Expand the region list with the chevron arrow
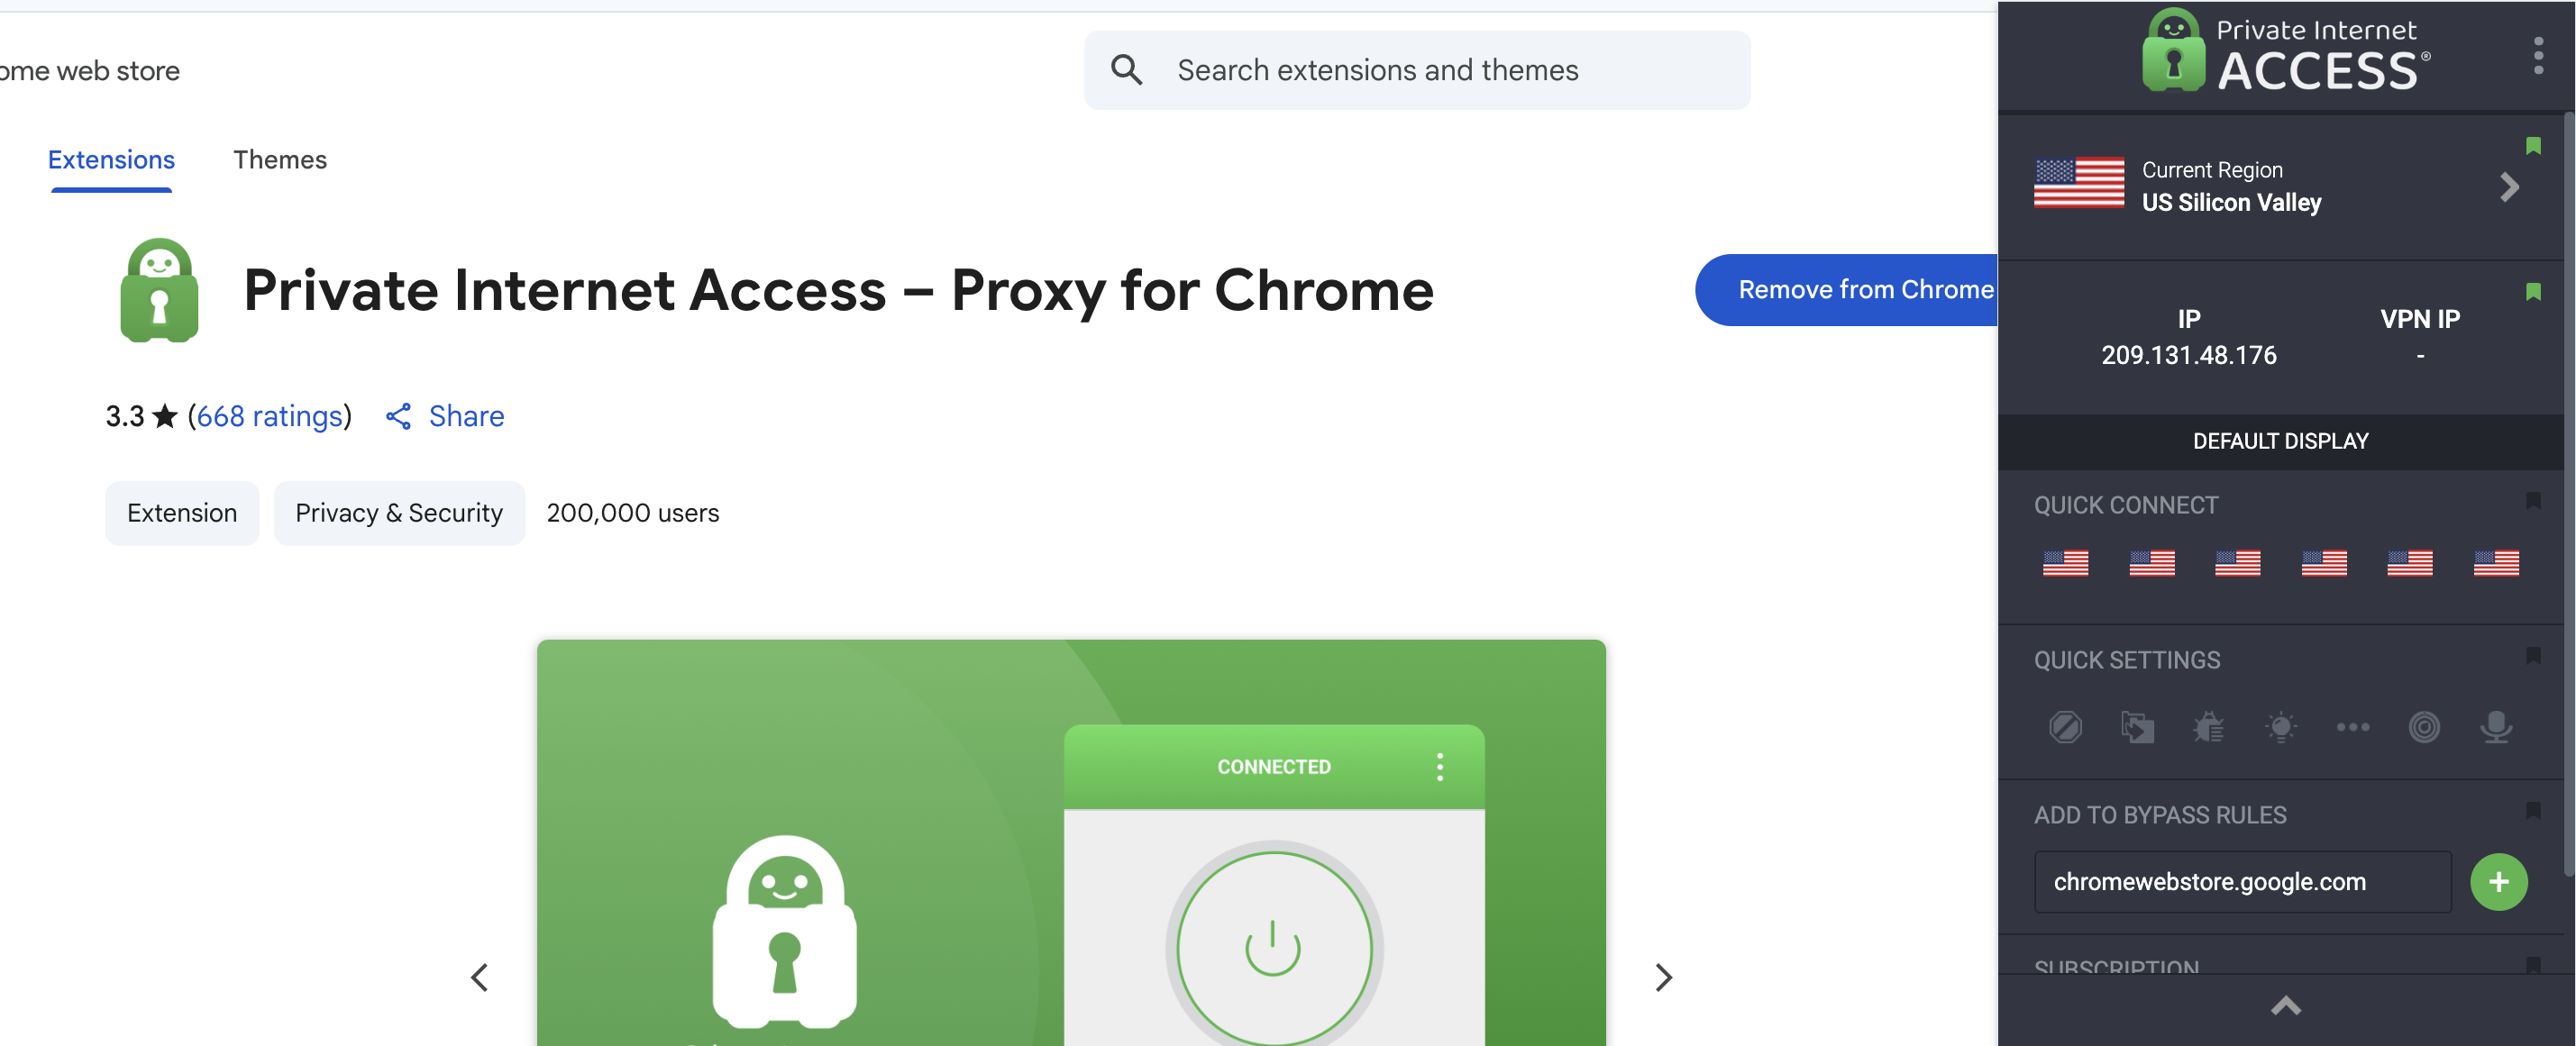This screenshot has width=2576, height=1046. (2509, 186)
